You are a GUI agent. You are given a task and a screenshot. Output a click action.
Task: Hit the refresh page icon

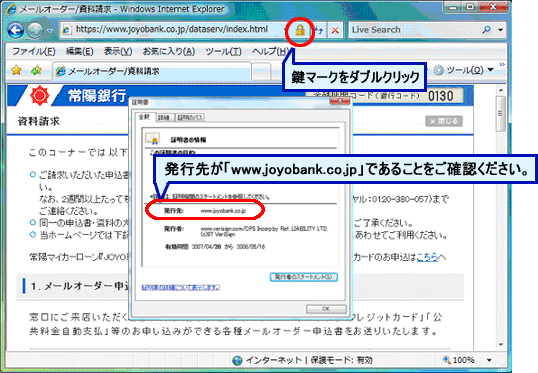[319, 31]
